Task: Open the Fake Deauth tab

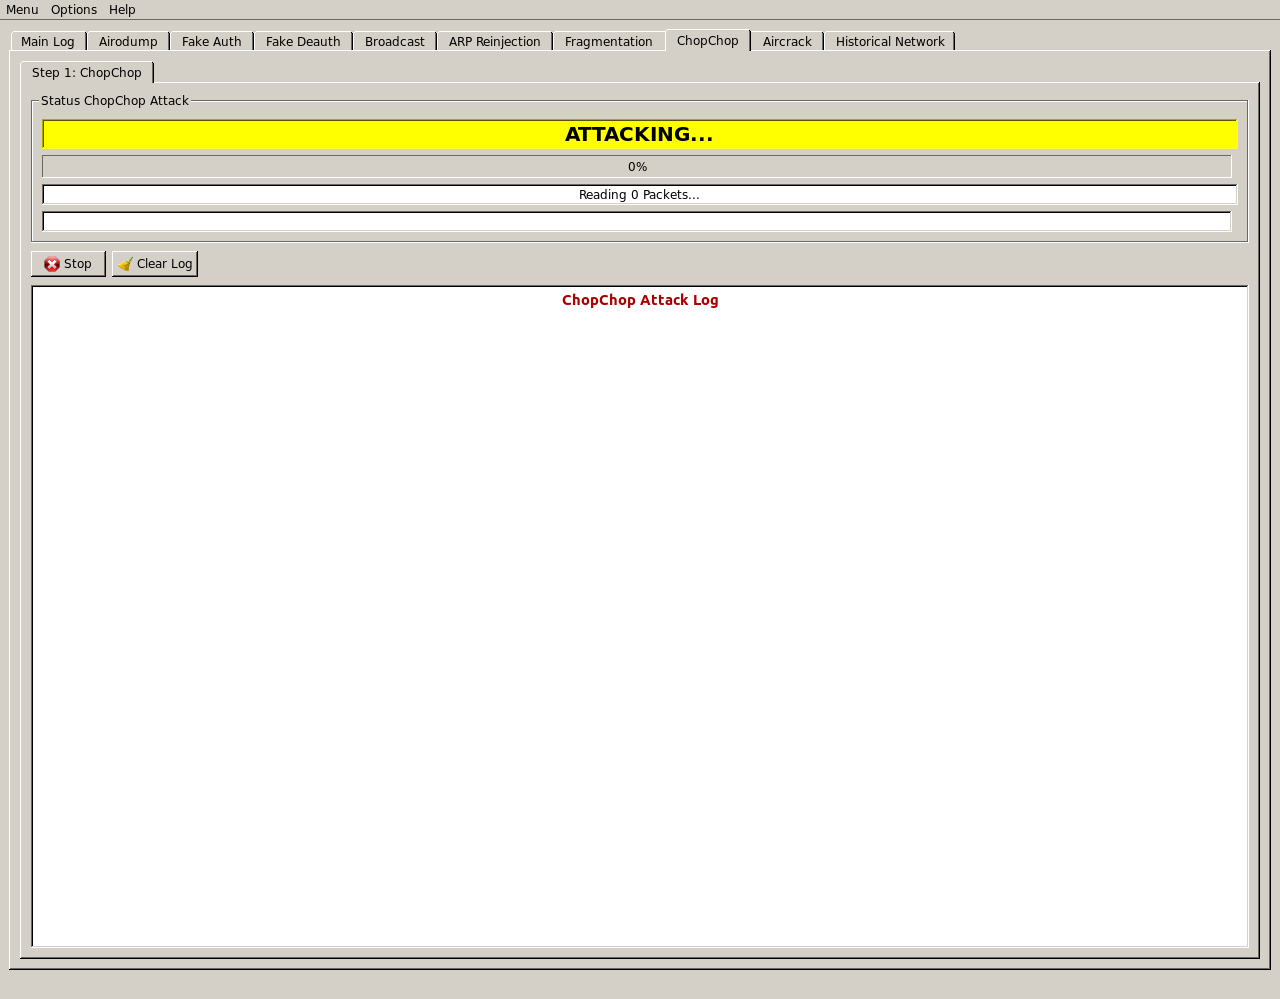Action: (x=303, y=42)
